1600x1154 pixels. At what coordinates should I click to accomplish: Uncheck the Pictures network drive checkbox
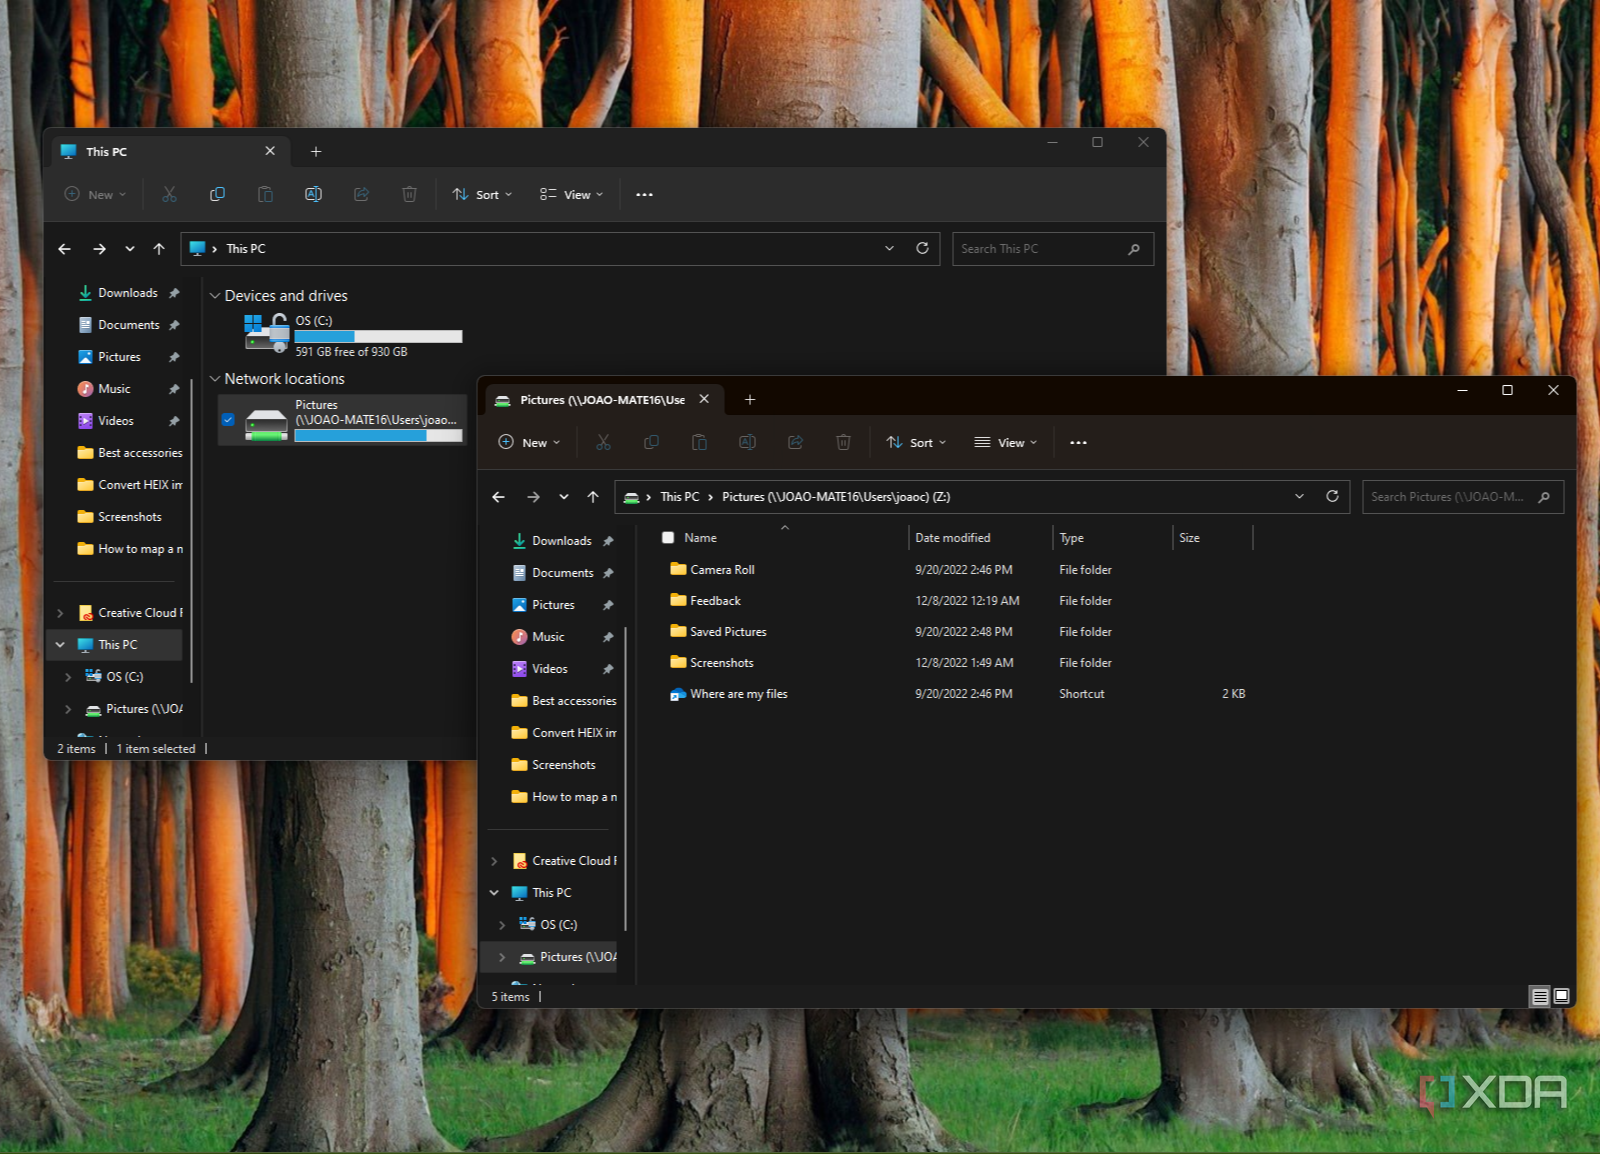click(228, 420)
